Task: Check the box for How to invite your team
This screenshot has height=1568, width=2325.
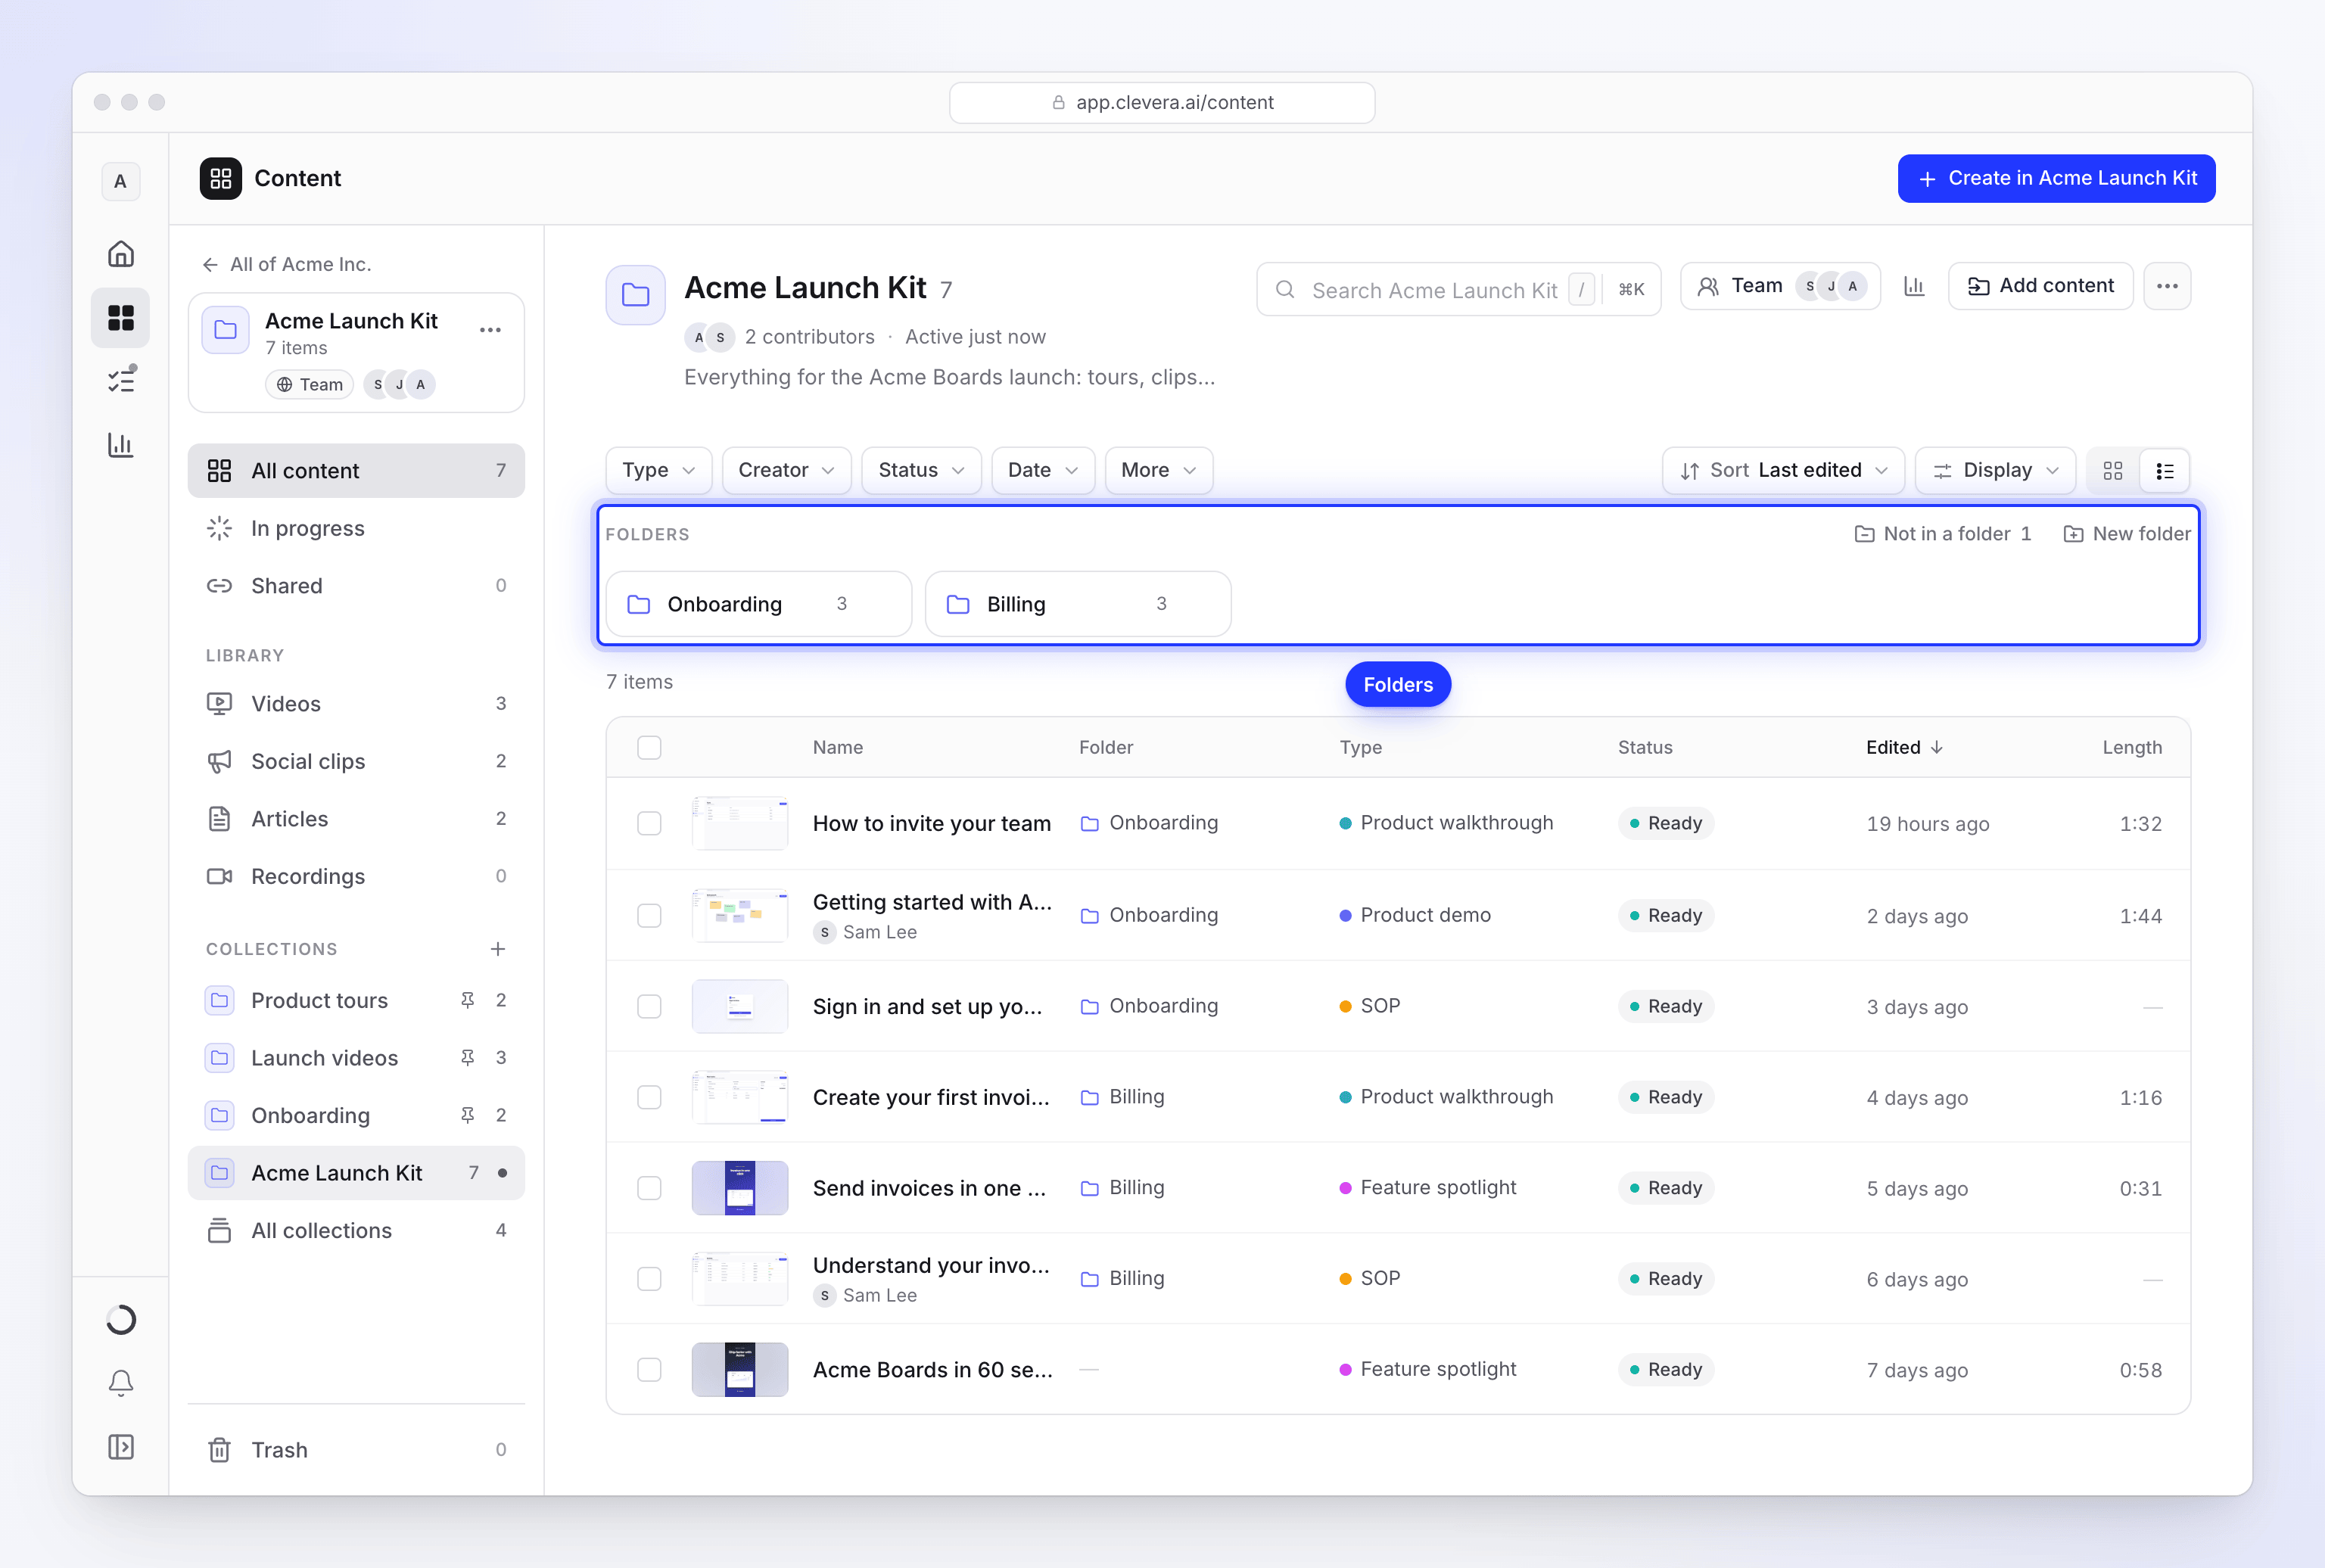Action: [649, 824]
